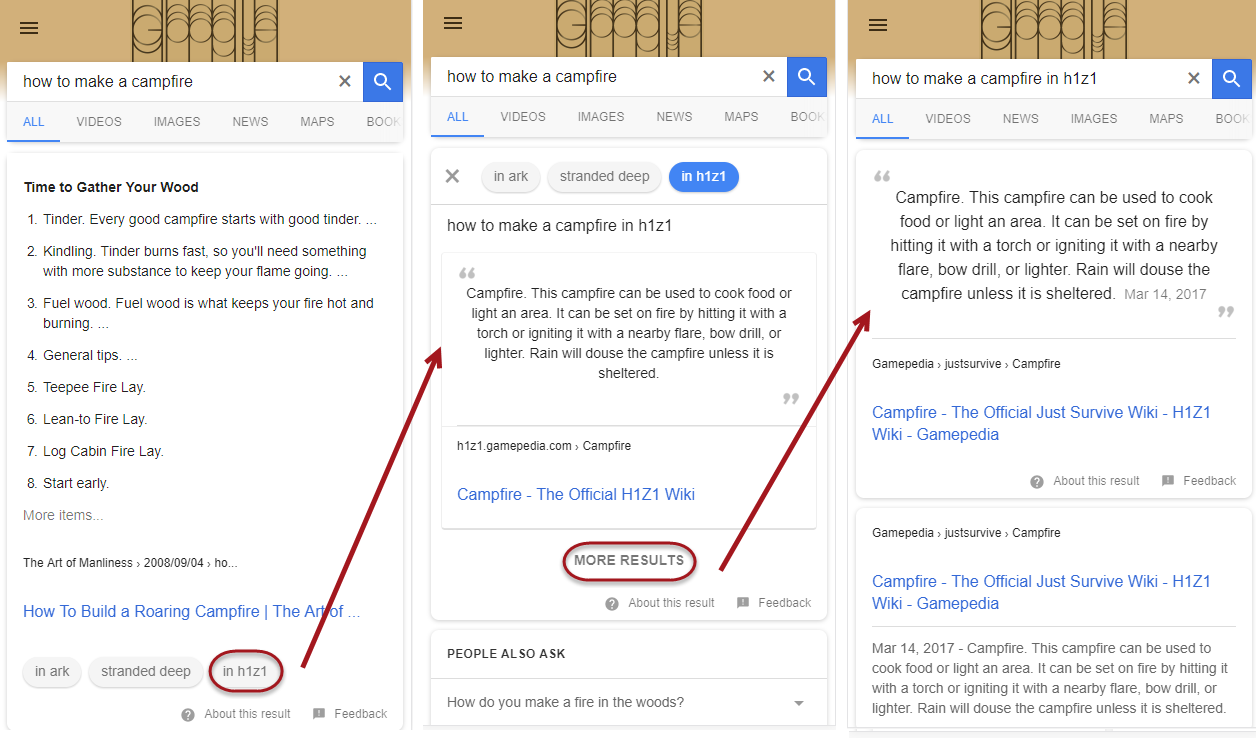Click 'More items...' in left panel
This screenshot has height=738, width=1256.
pos(63,516)
